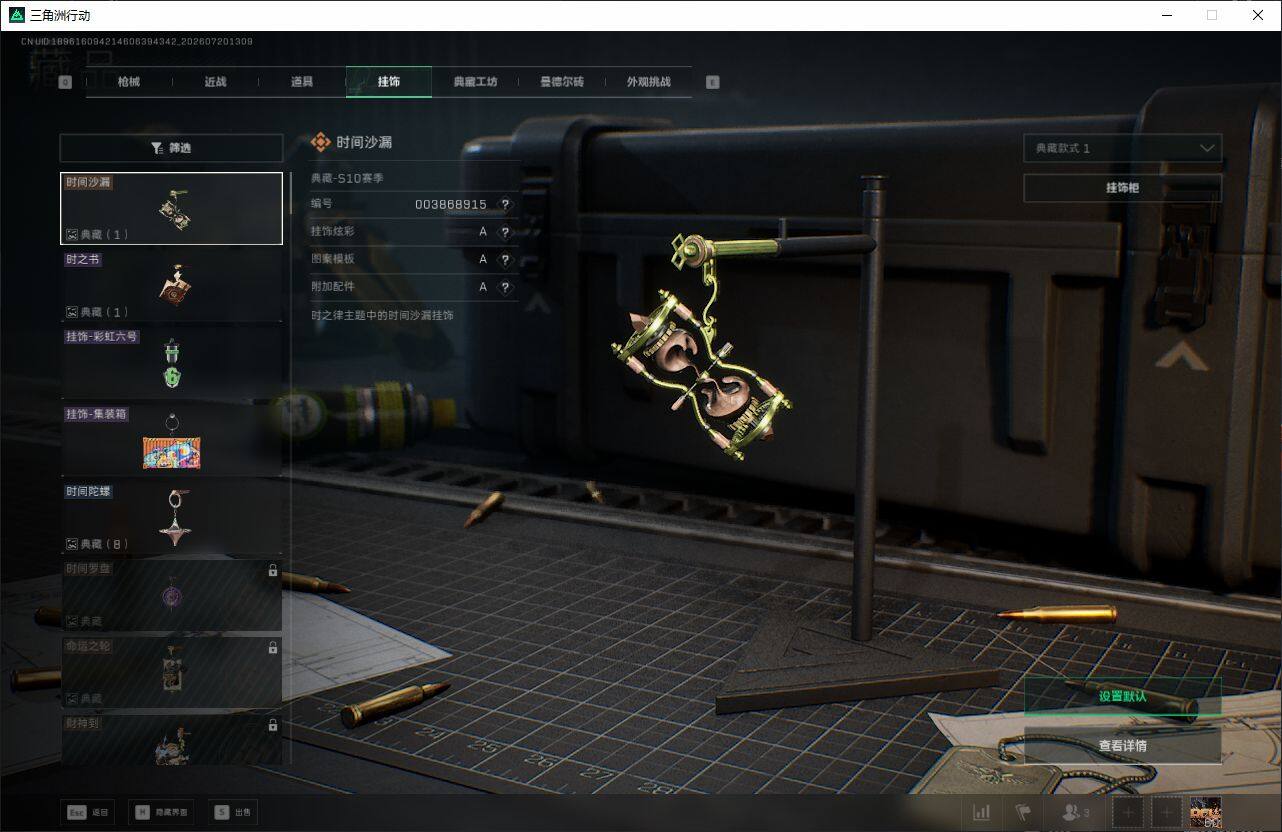This screenshot has height=832, width=1282.
Task: Click the question mark next to 附加配件
Action: click(x=505, y=287)
